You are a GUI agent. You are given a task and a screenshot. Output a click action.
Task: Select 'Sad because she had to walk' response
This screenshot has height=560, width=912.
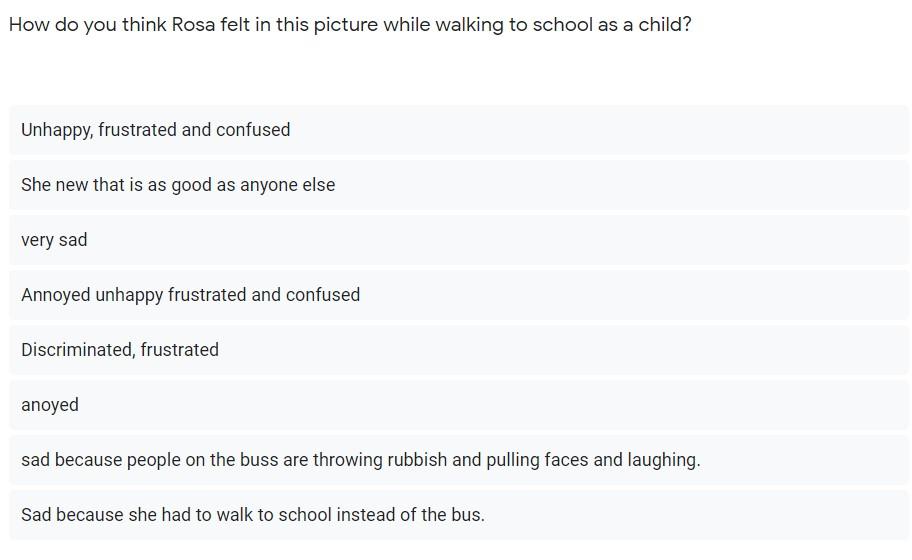pos(459,515)
